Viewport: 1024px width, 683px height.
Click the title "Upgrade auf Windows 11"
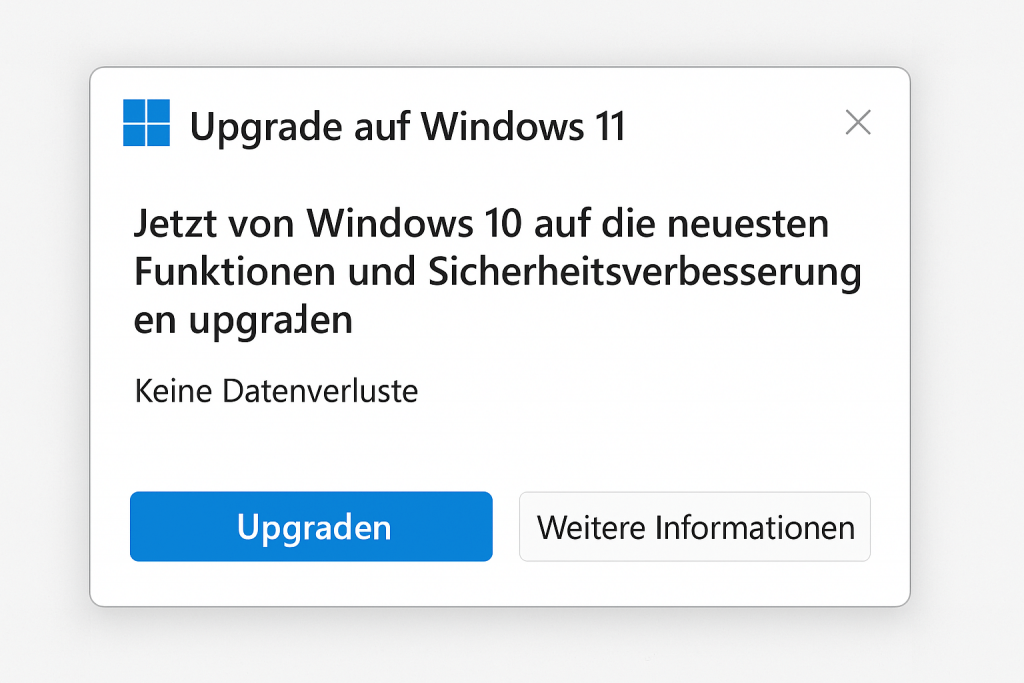click(407, 128)
